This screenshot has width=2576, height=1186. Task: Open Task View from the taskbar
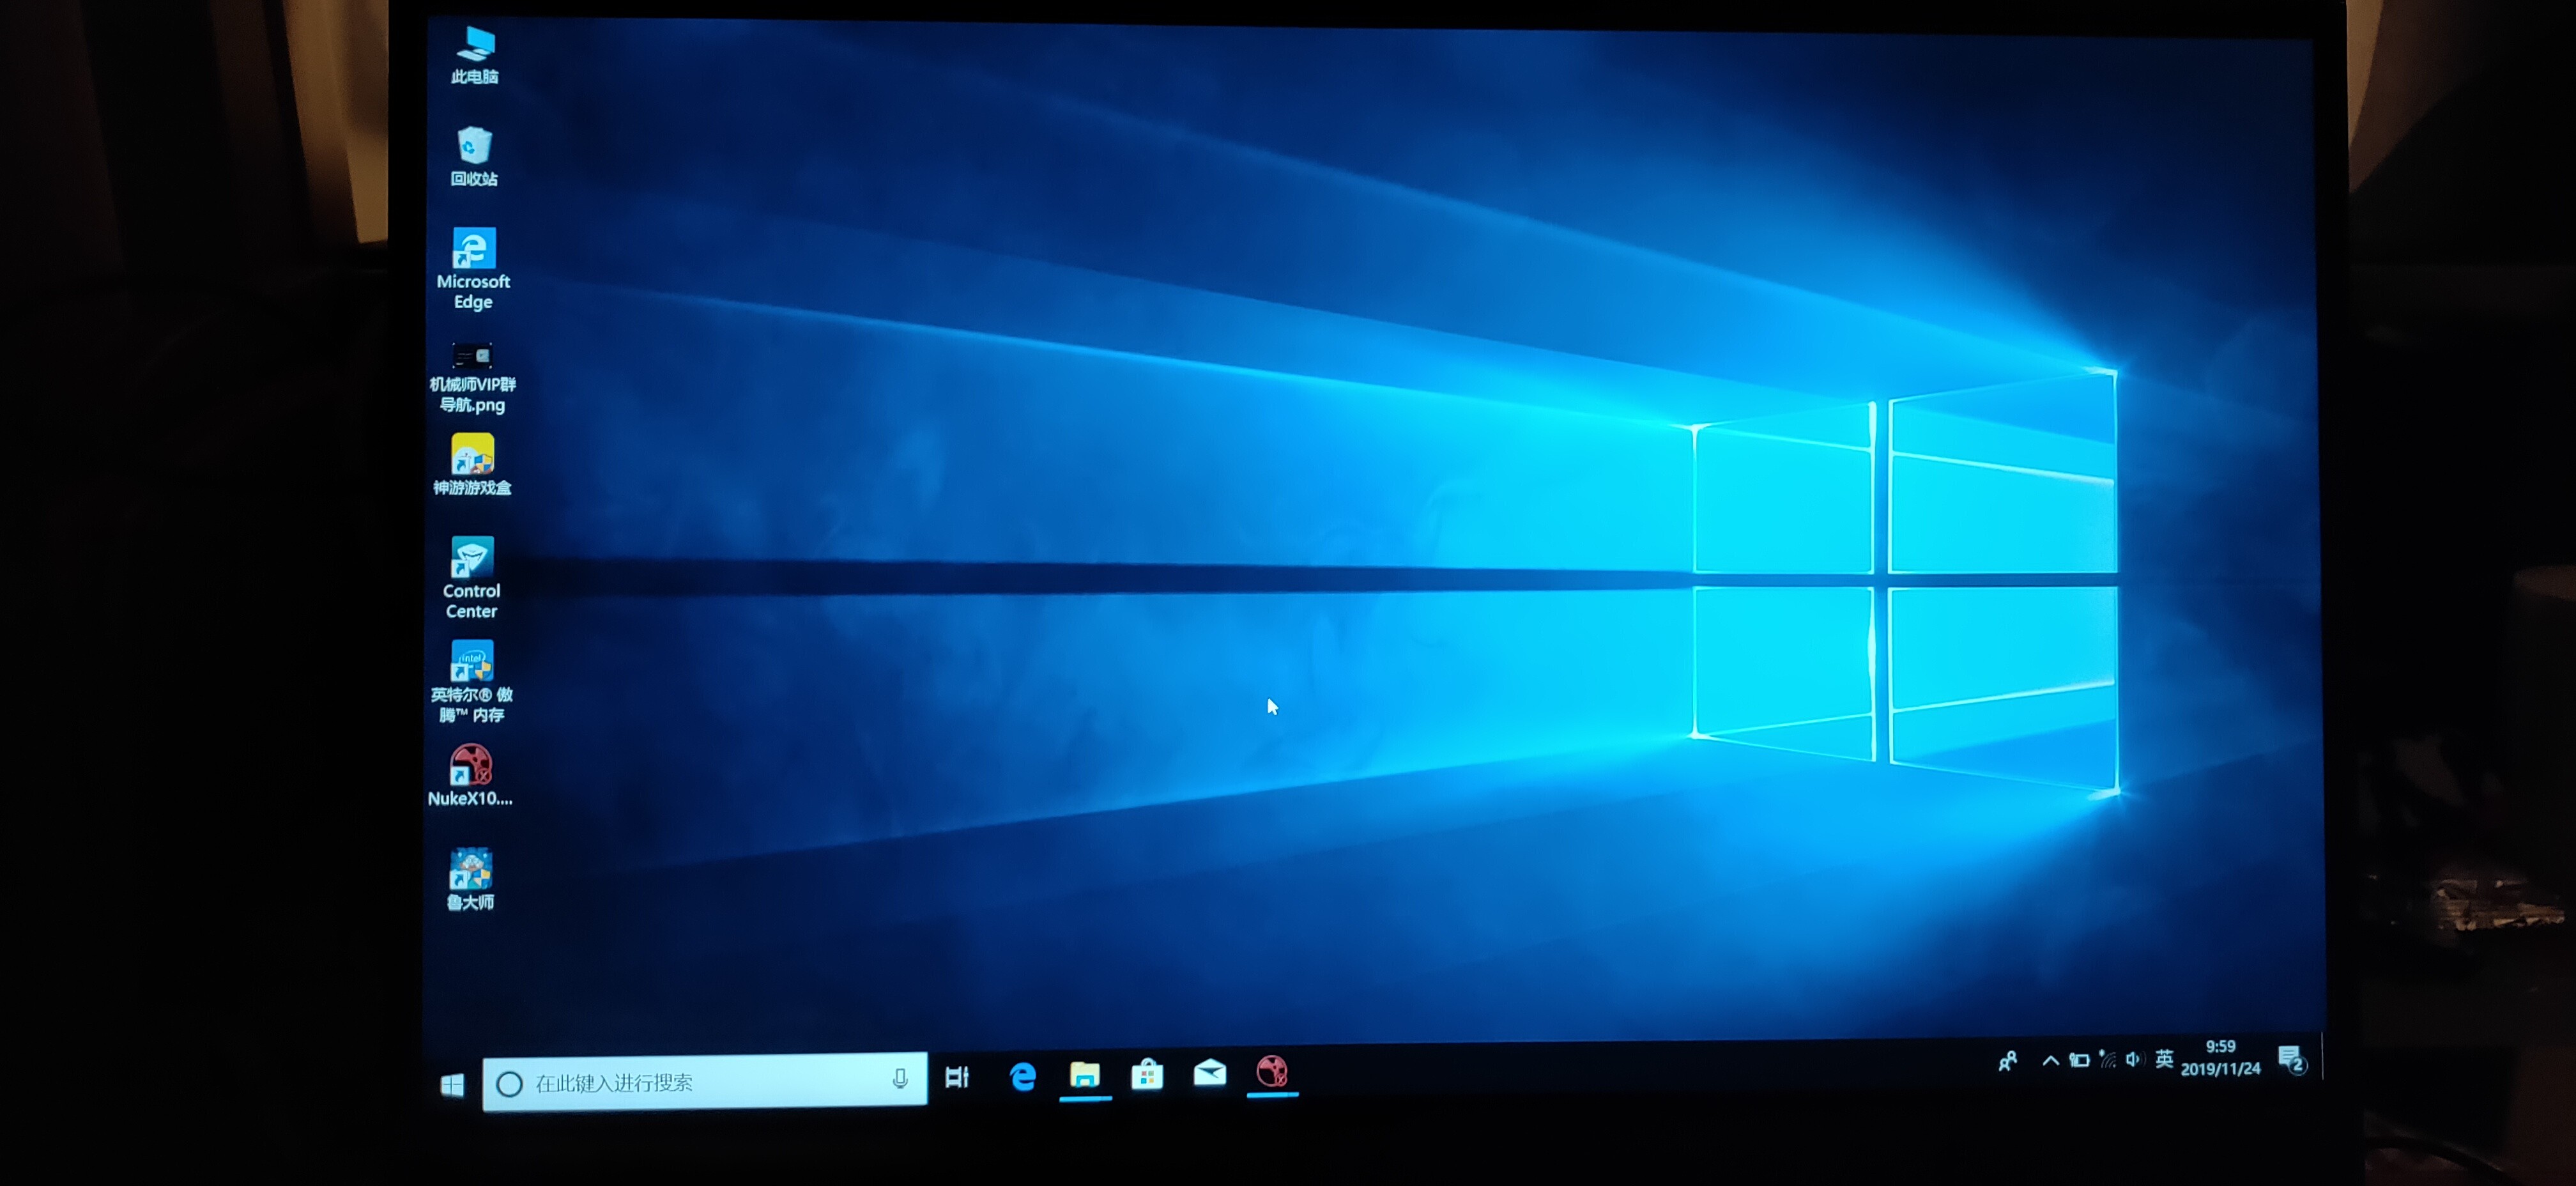957,1077
